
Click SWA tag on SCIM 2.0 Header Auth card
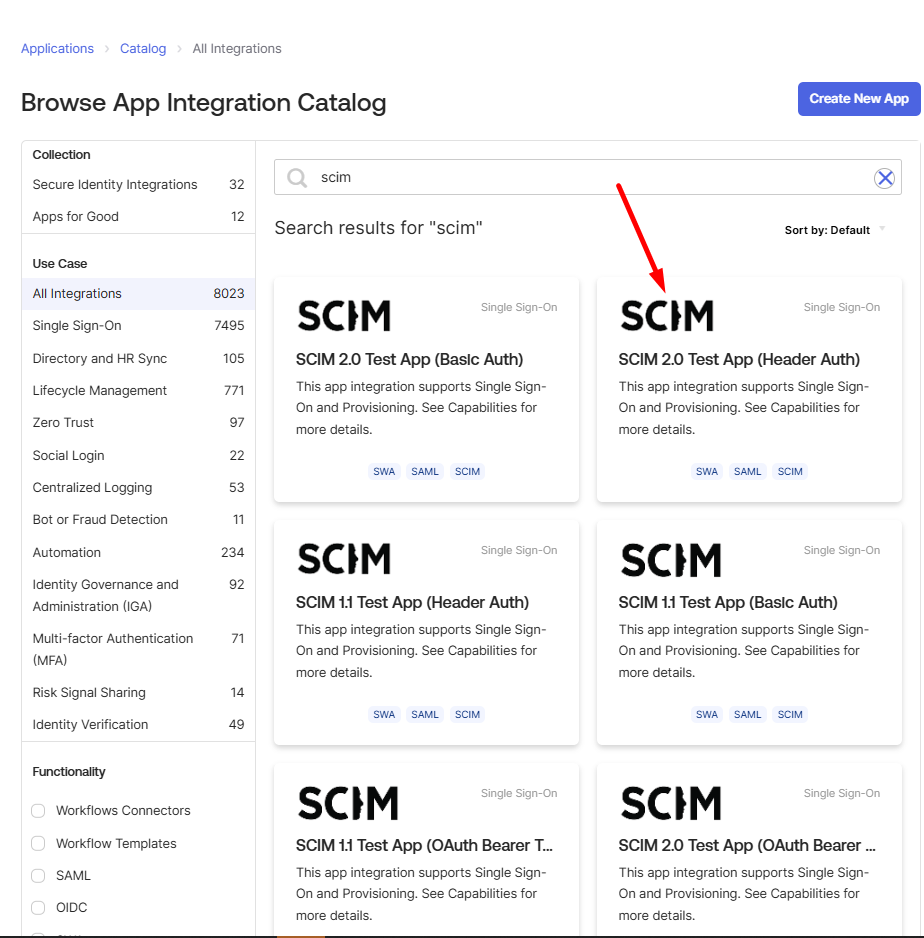tap(707, 471)
